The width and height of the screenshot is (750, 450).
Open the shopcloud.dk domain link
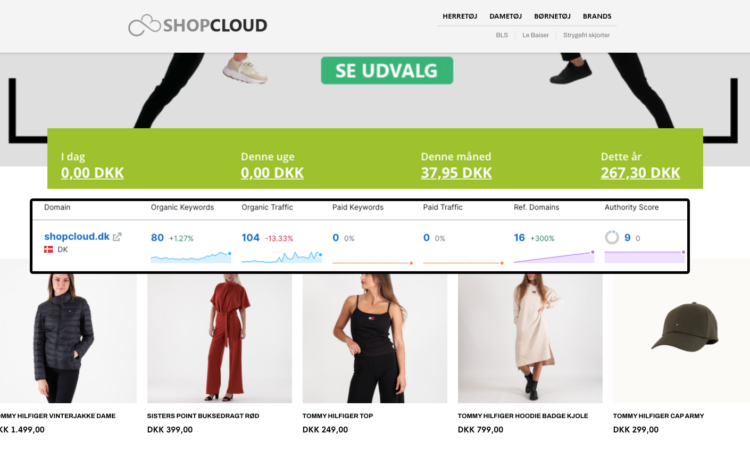pyautogui.click(x=77, y=236)
